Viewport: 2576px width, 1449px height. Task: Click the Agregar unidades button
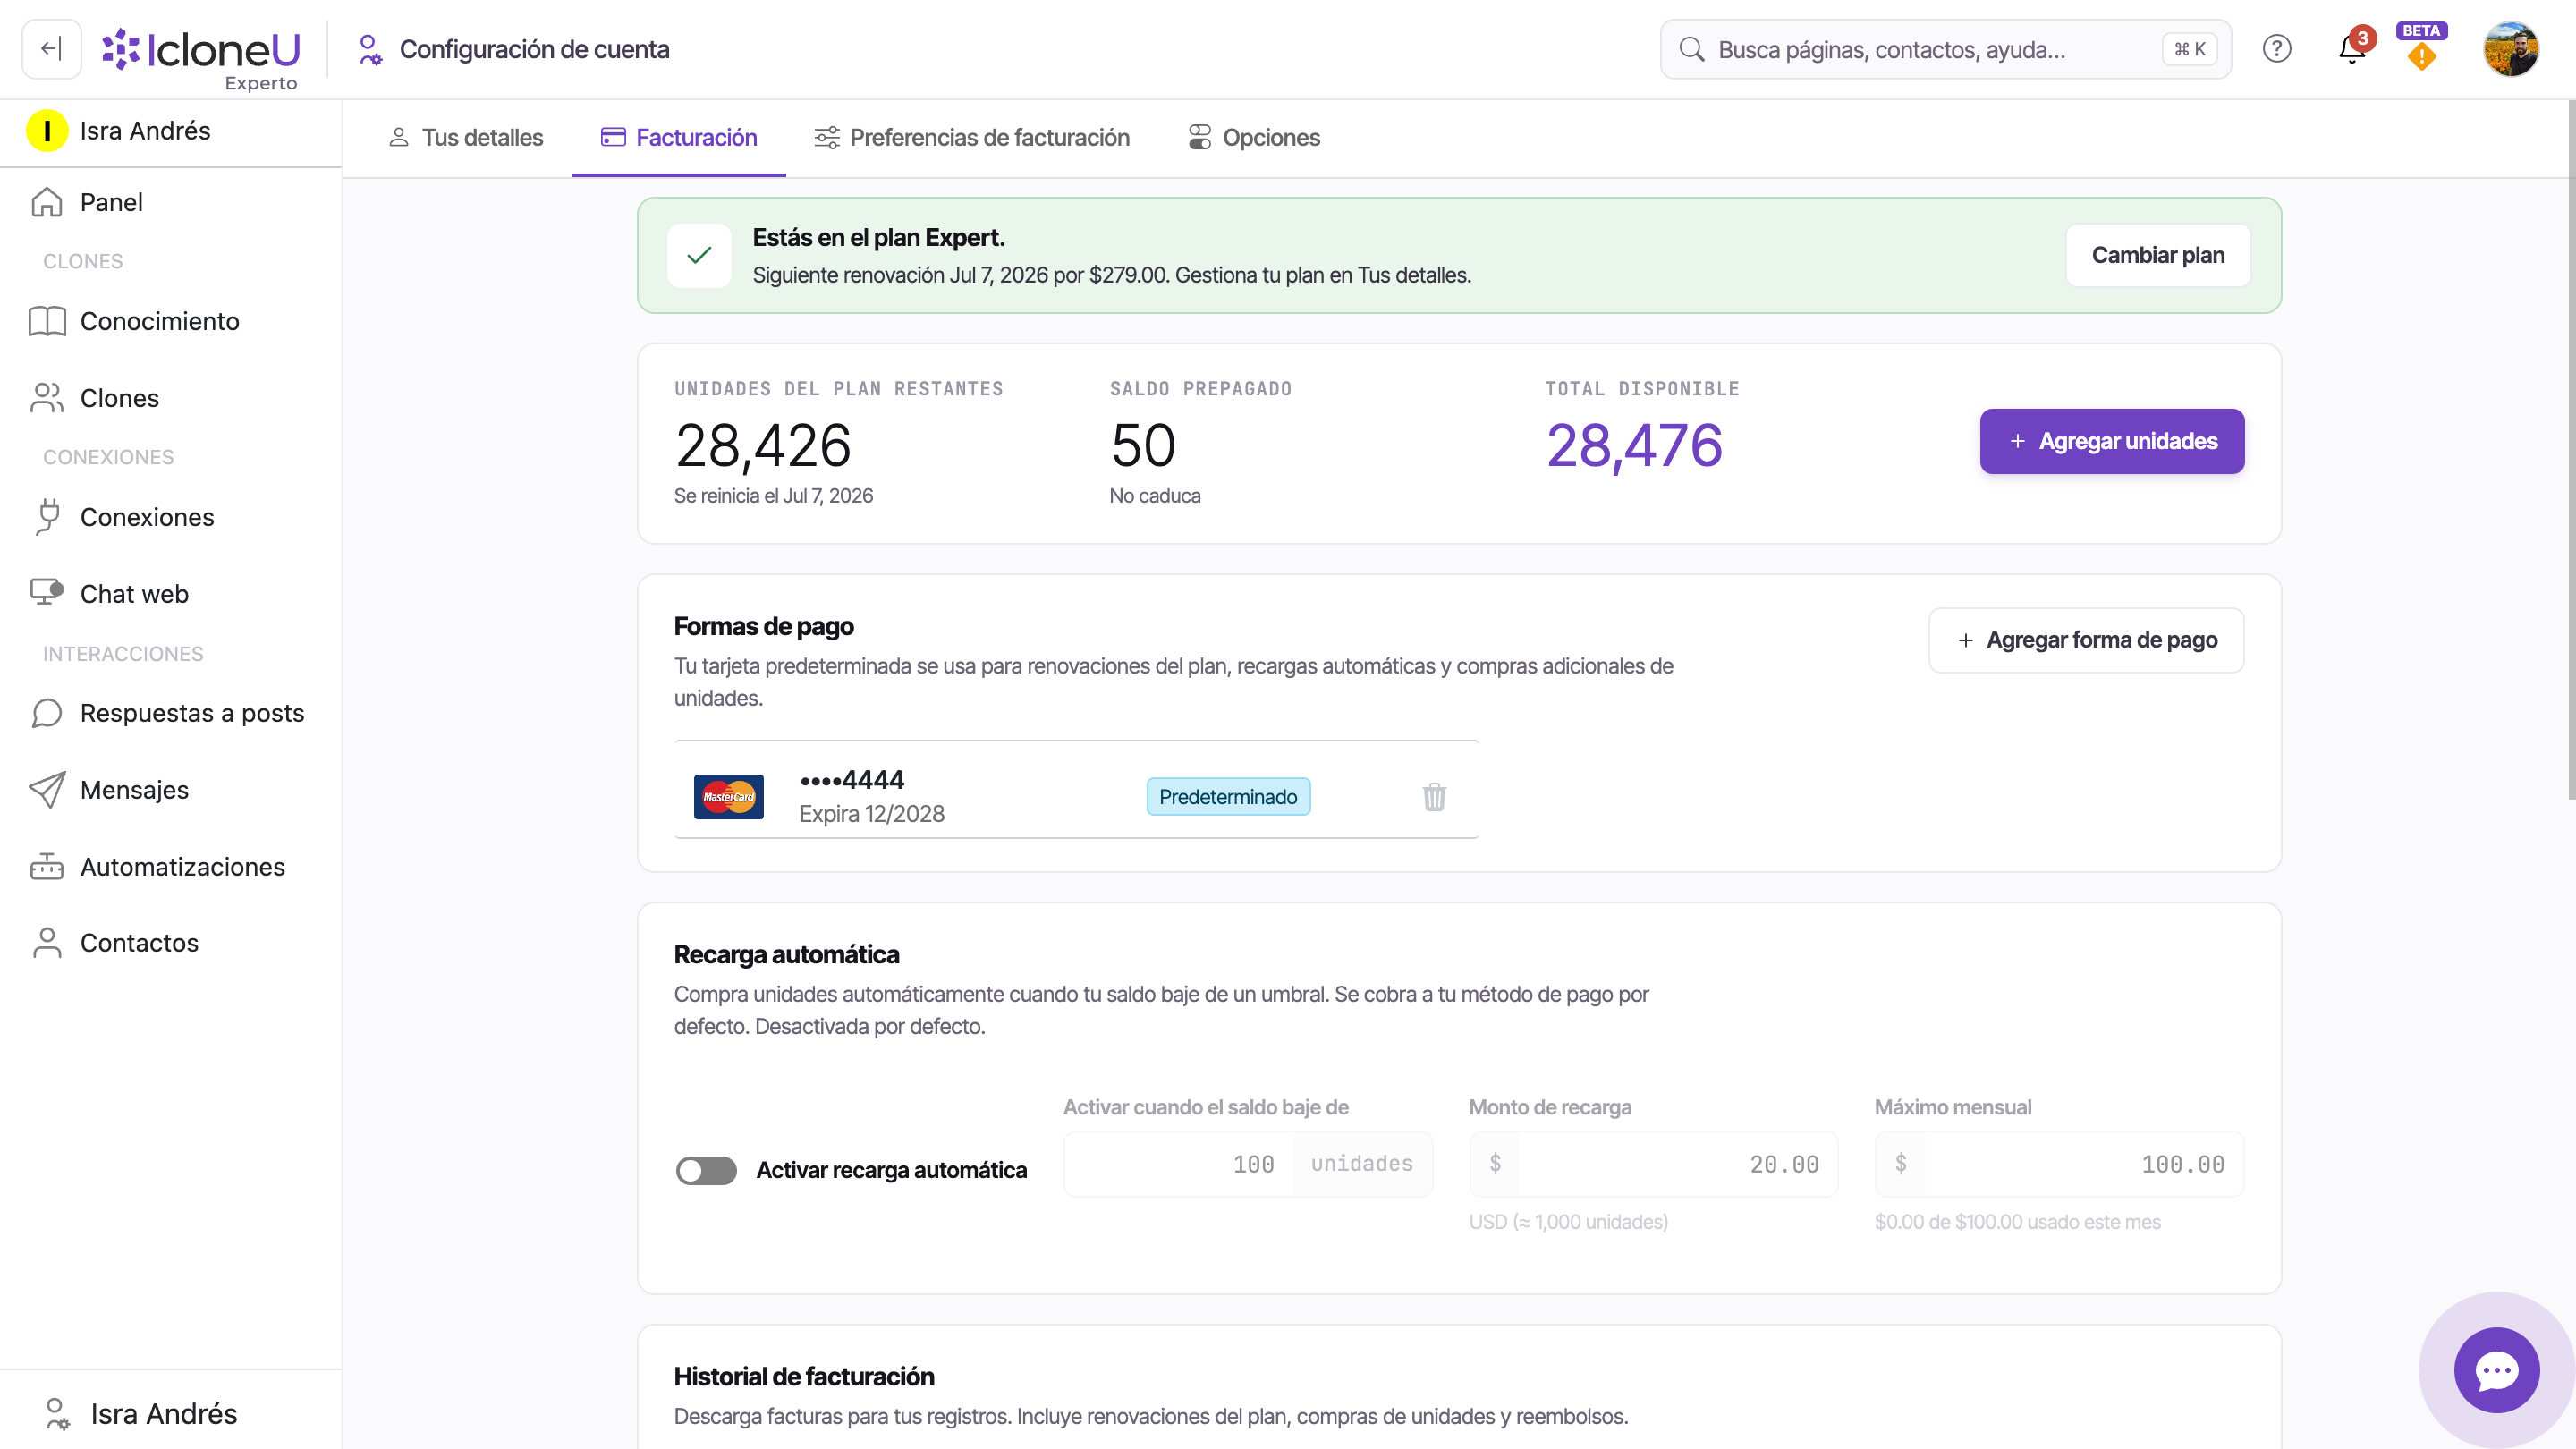click(x=2112, y=441)
